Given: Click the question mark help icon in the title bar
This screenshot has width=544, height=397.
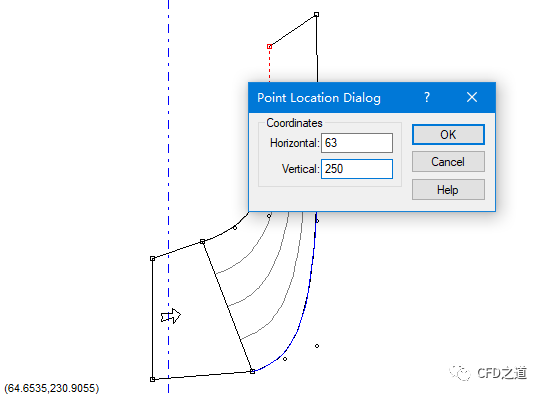Looking at the screenshot, I should click(427, 97).
